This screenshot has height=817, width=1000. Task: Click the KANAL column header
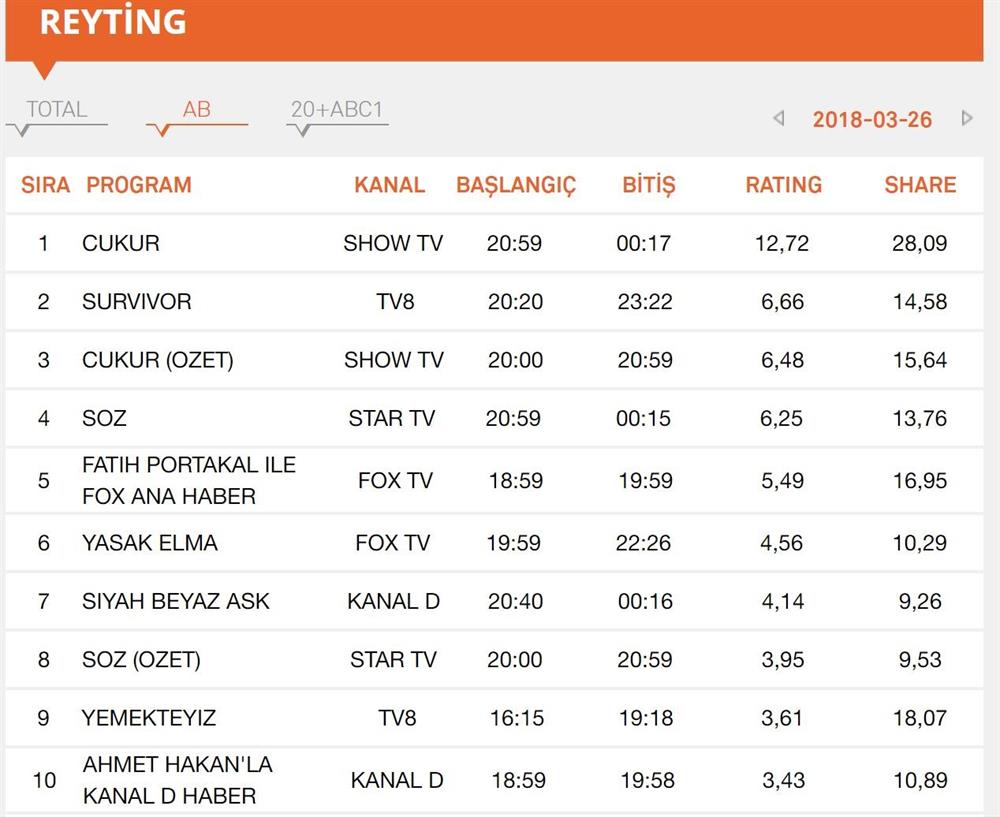389,185
